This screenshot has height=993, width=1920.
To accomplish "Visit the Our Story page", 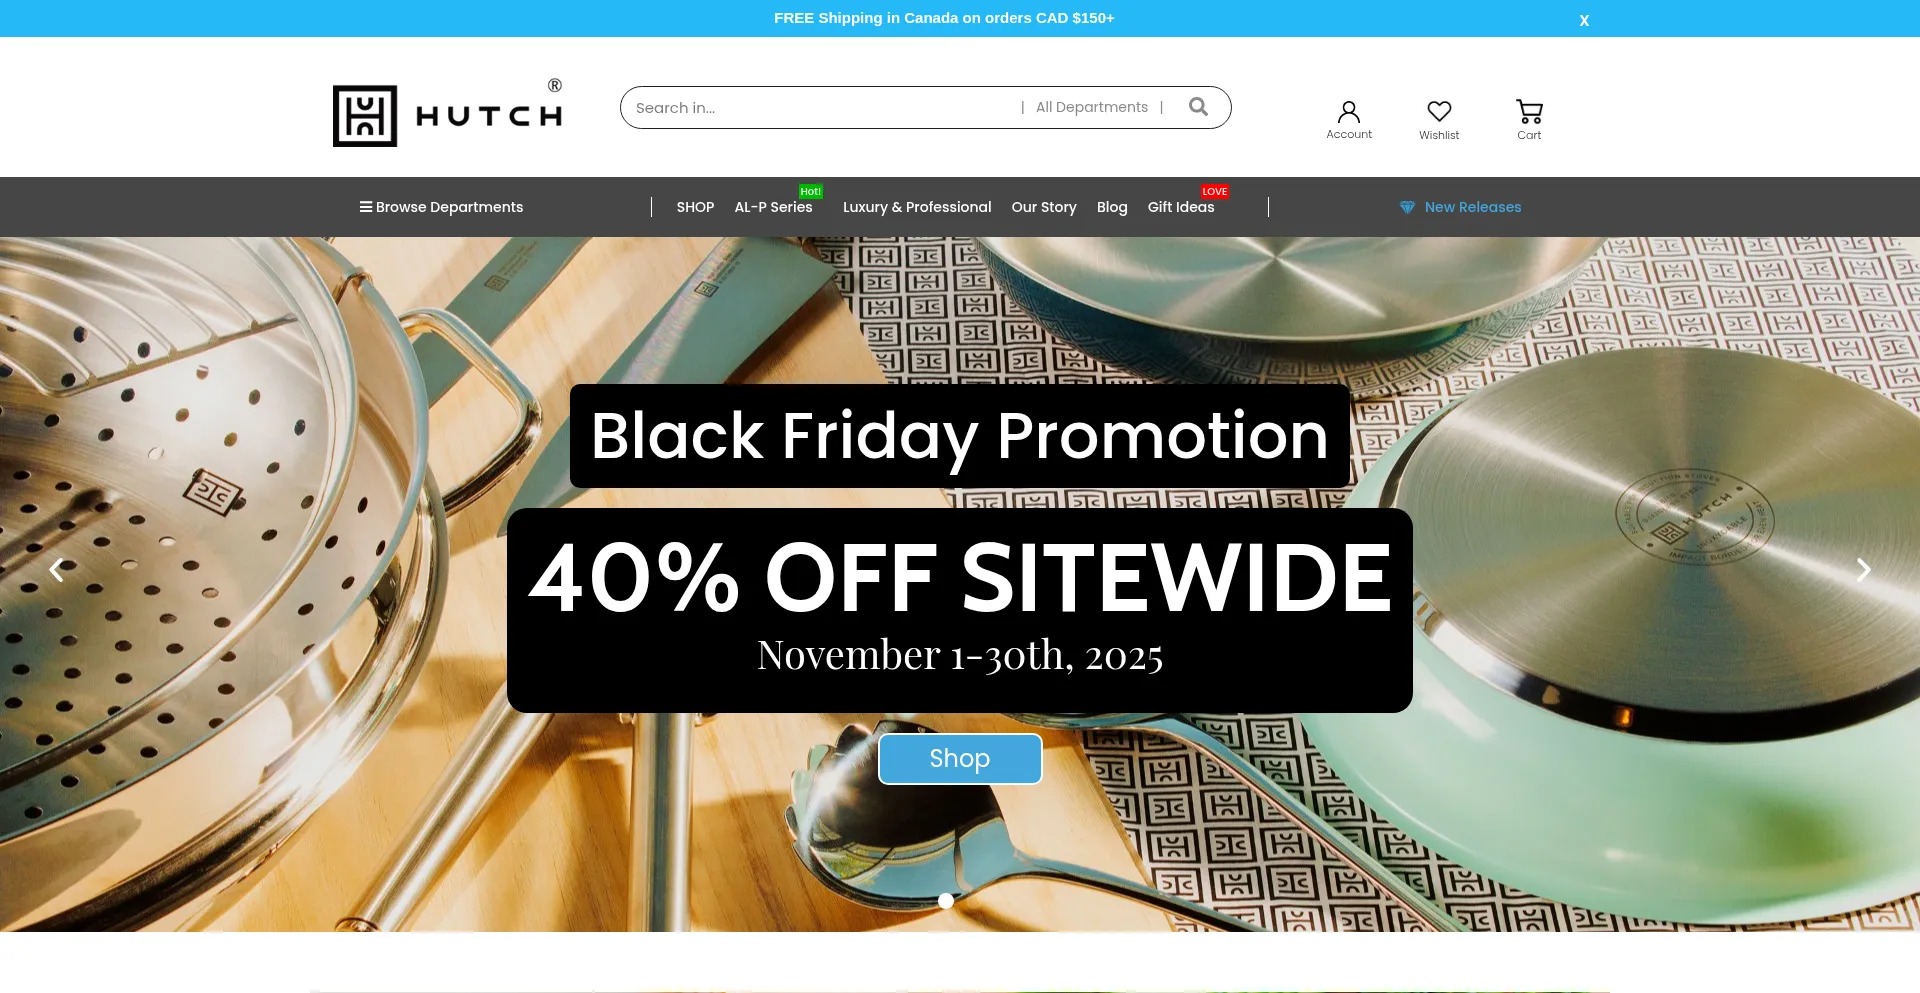I will click(1044, 207).
